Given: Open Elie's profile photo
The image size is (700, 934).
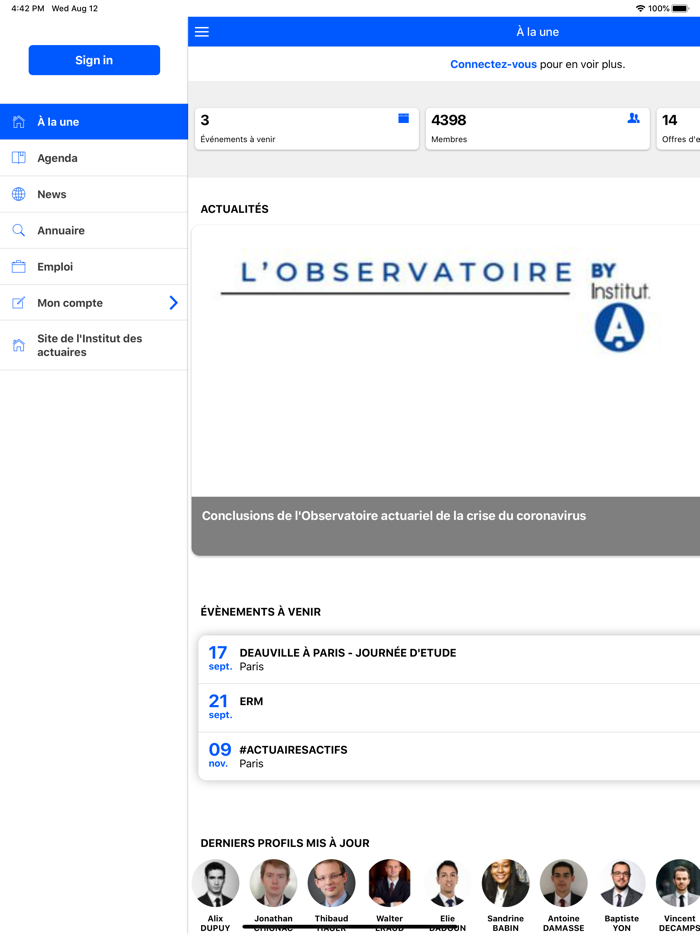Looking at the screenshot, I should (x=447, y=883).
